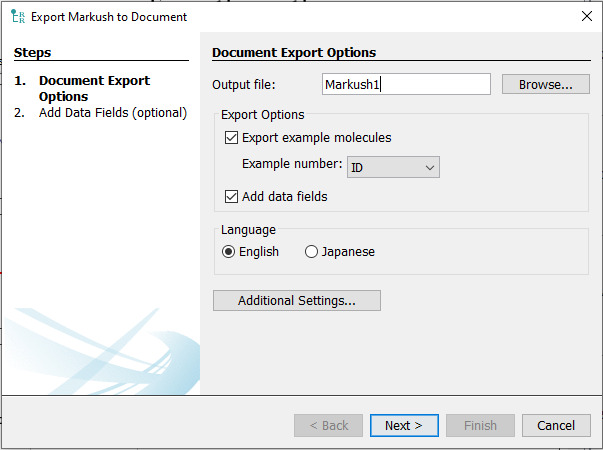
Task: Click the application icon in the title bar
Action: pyautogui.click(x=17, y=17)
